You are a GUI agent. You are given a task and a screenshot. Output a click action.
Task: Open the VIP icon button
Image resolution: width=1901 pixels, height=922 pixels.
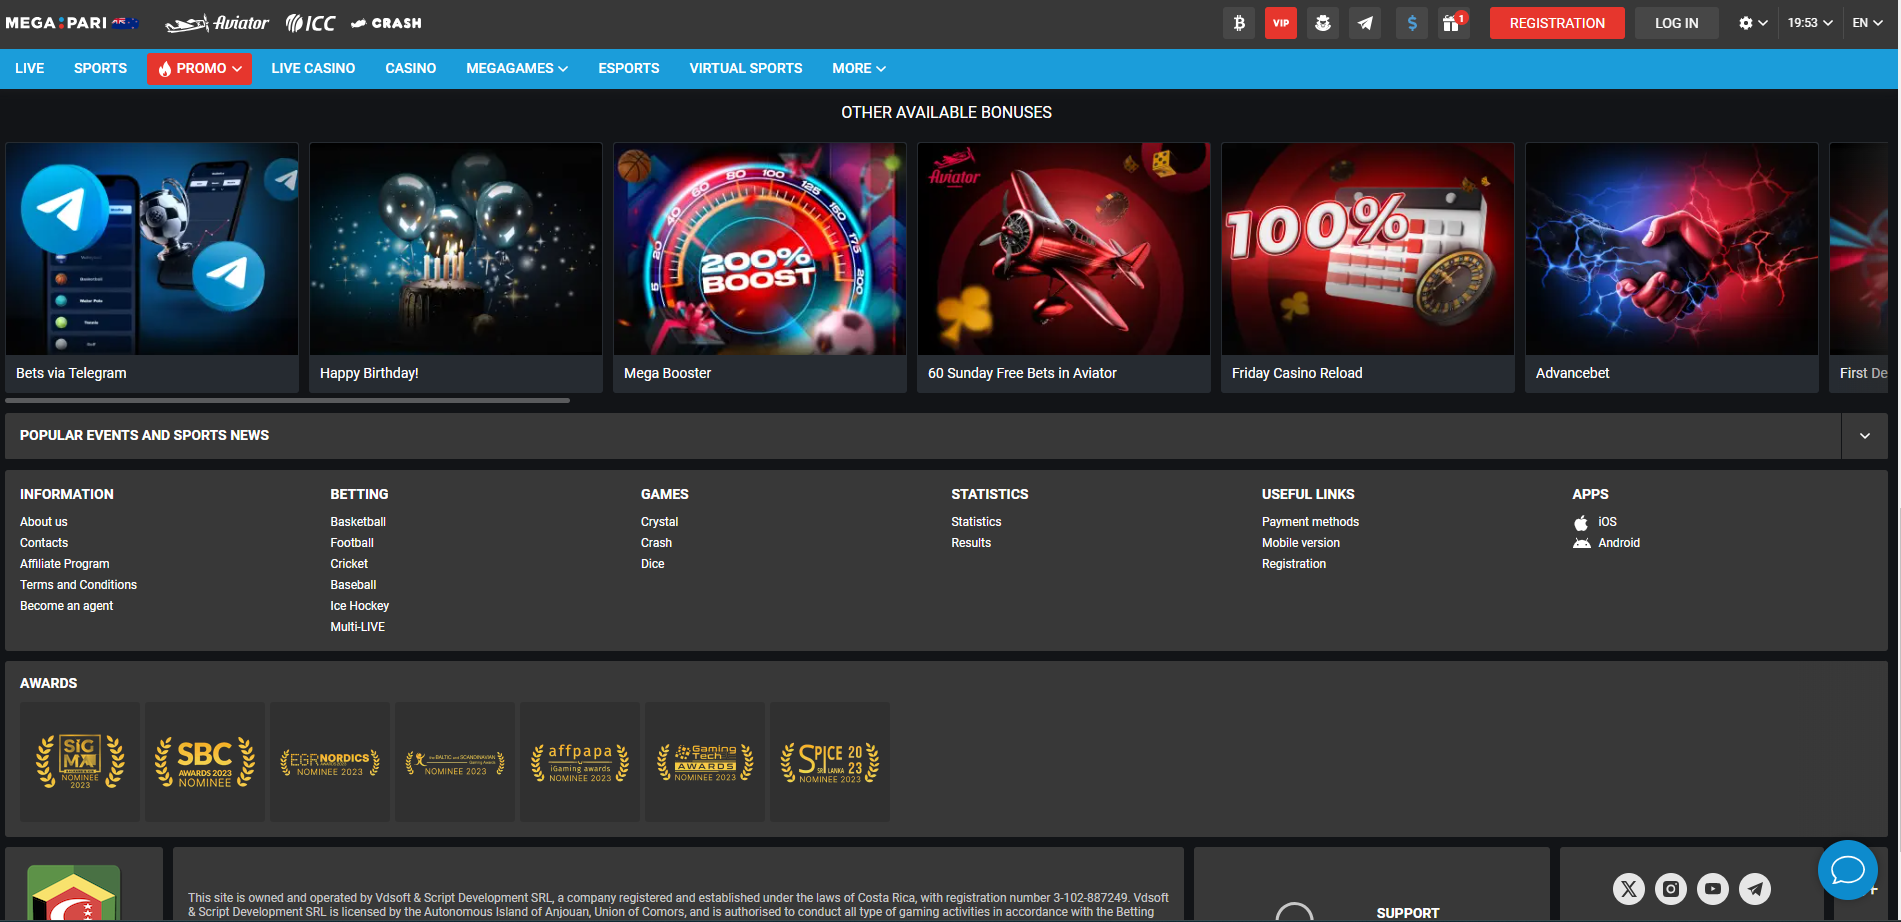[x=1281, y=23]
